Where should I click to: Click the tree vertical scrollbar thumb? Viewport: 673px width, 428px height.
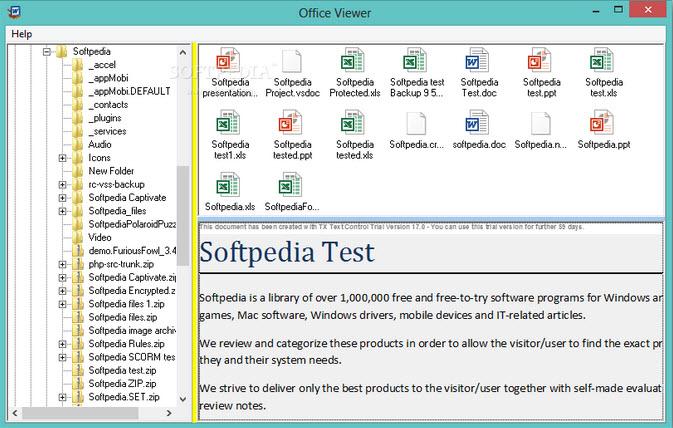(x=183, y=216)
